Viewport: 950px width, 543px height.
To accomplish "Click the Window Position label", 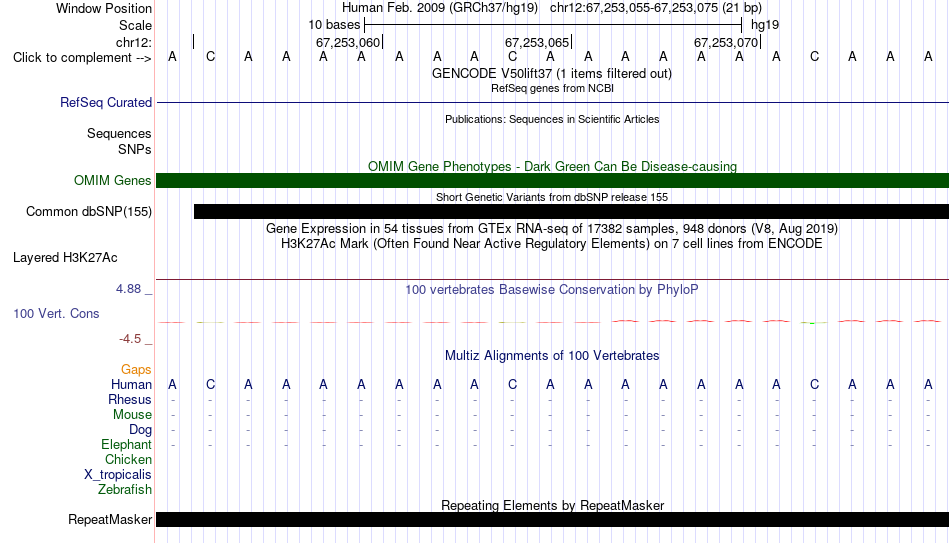I will [x=104, y=8].
